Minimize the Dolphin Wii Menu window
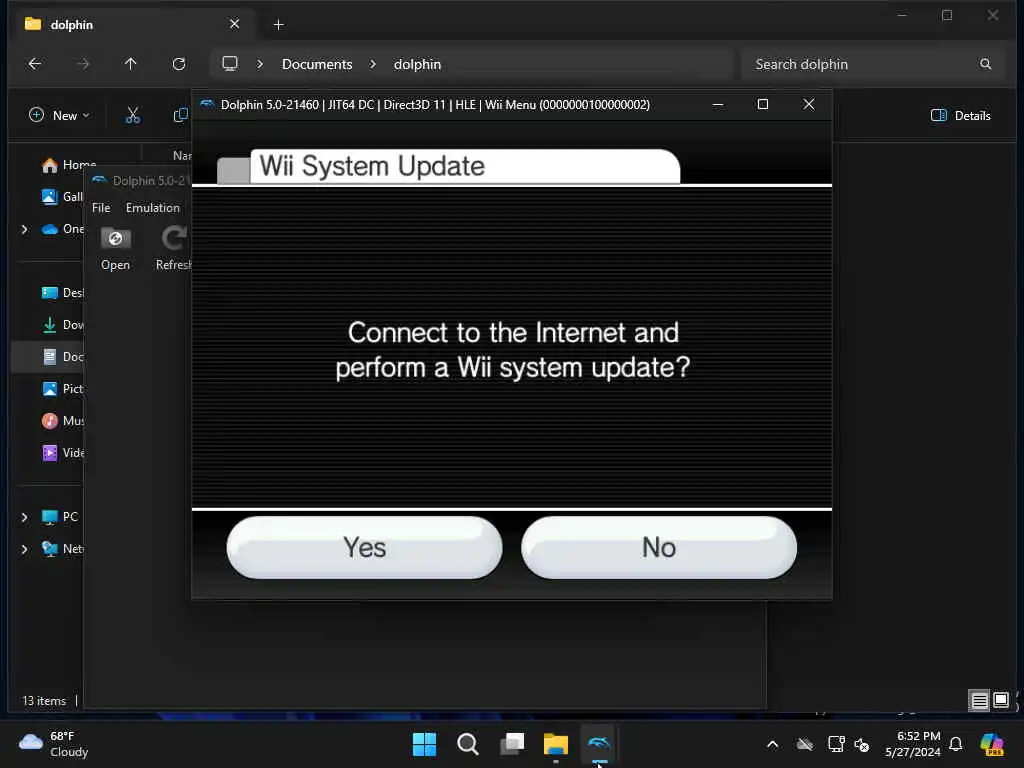1024x768 pixels. 718,104
